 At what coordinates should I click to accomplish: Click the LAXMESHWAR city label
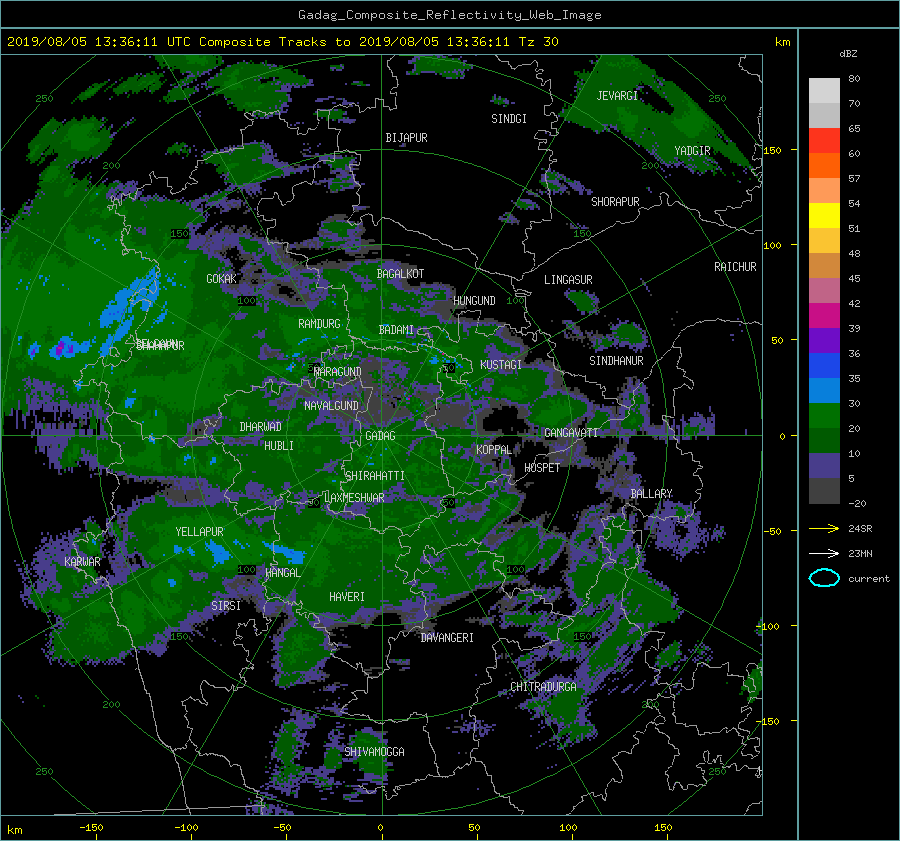354,498
